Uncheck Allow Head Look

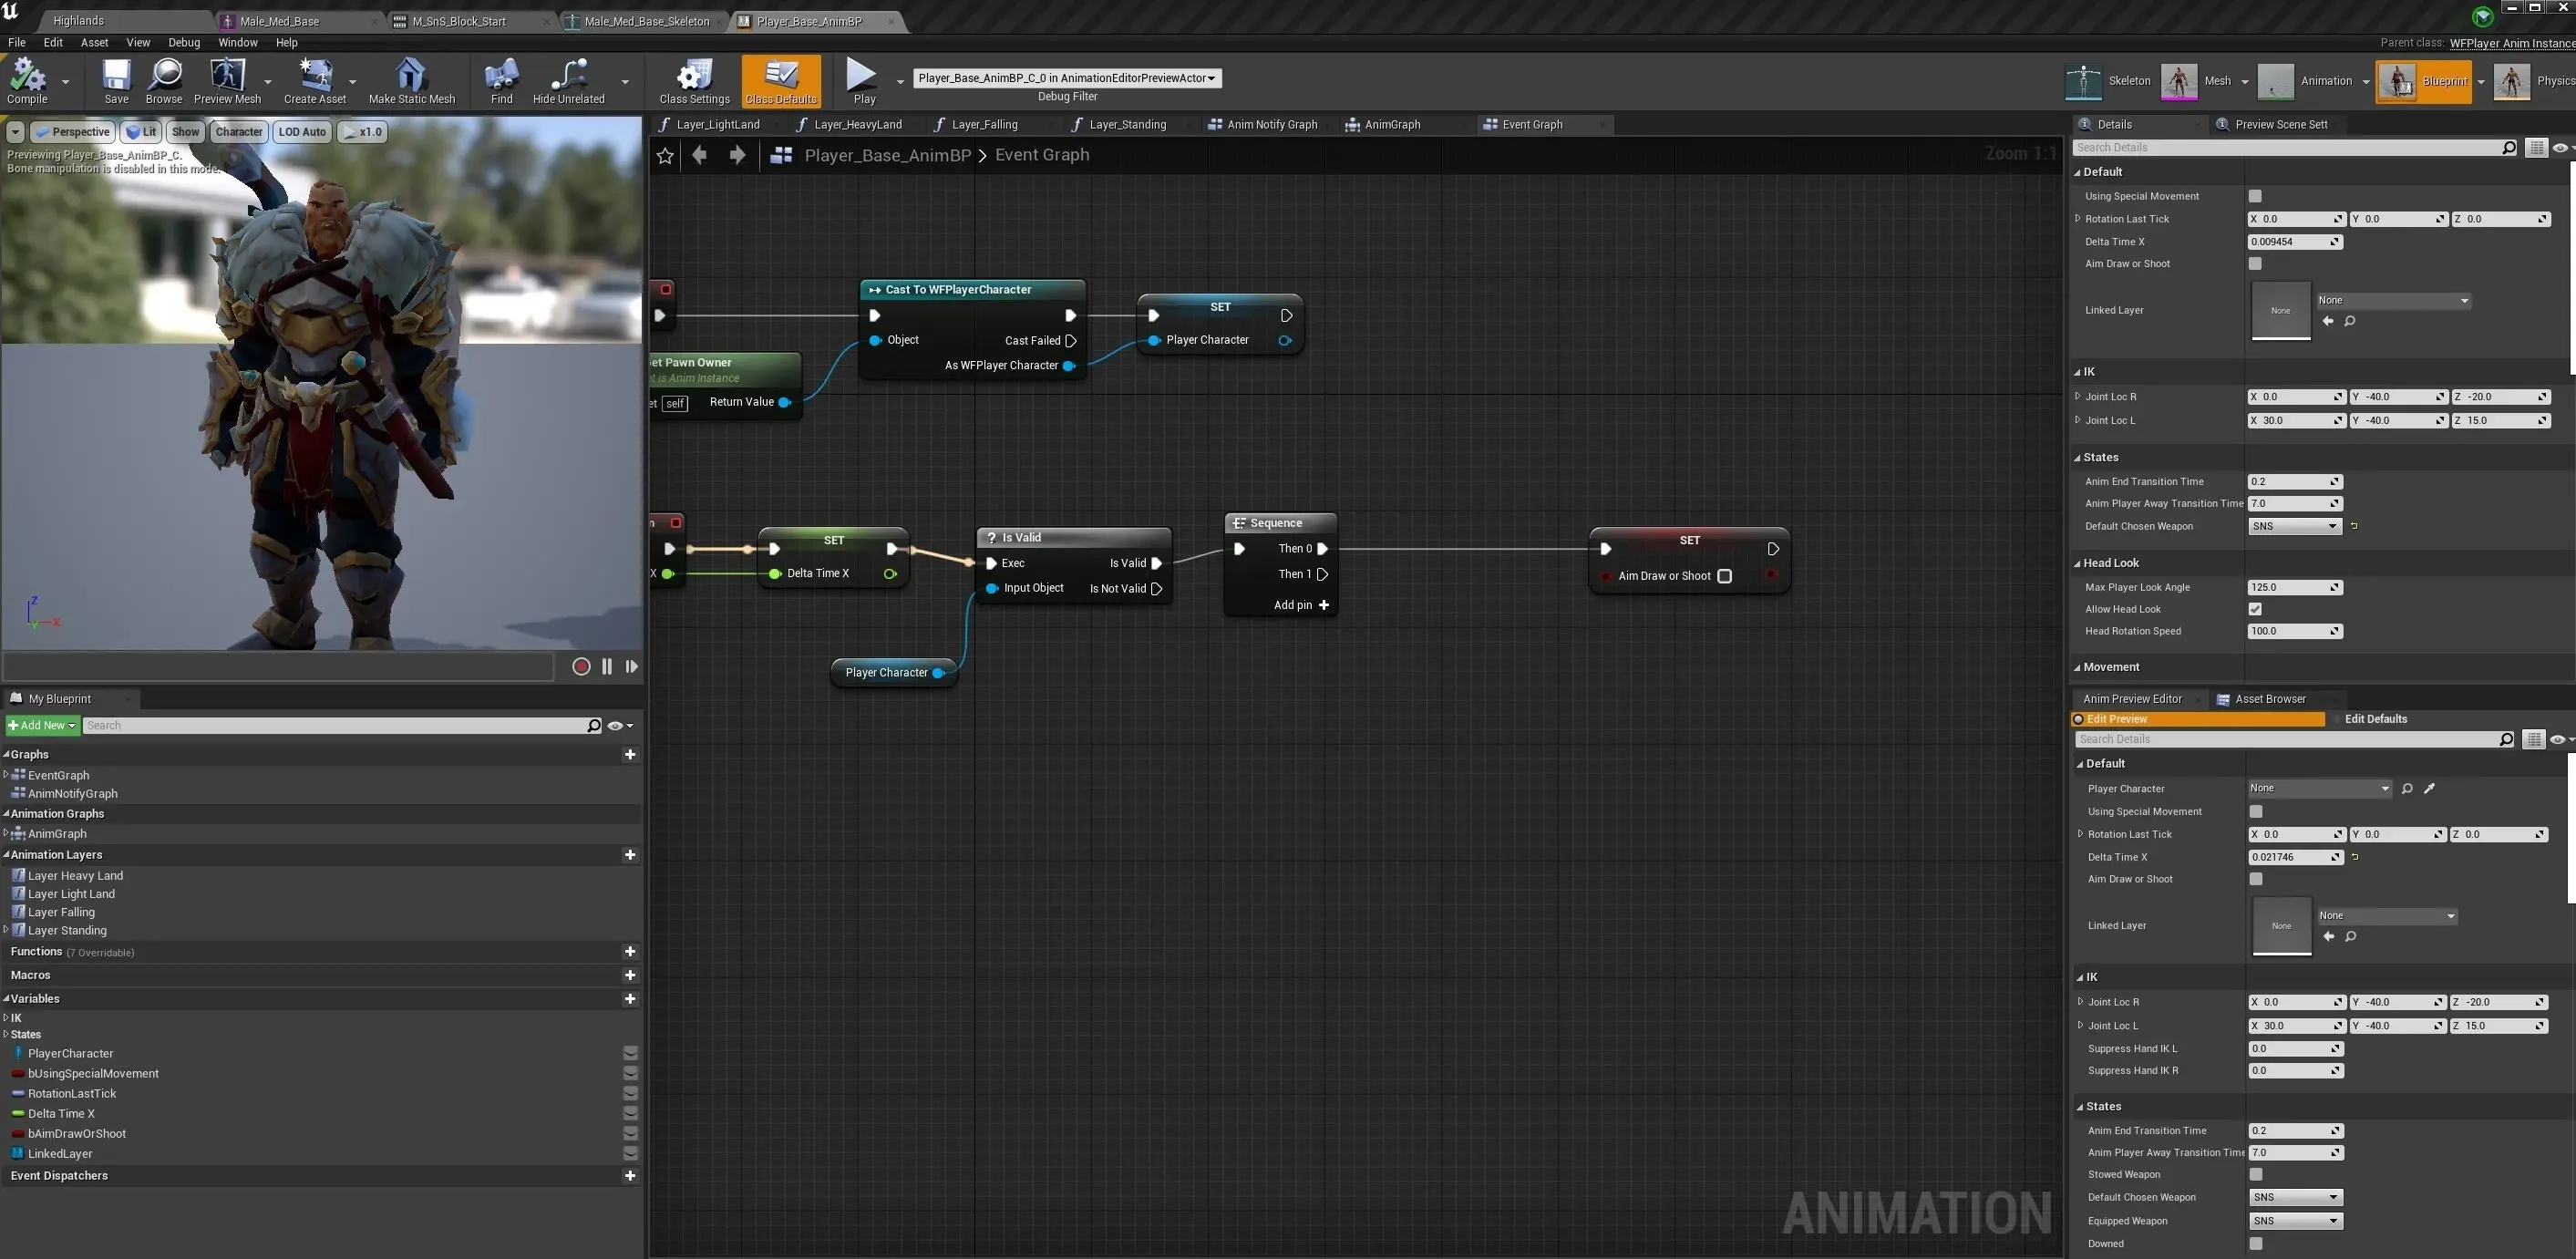2255,609
